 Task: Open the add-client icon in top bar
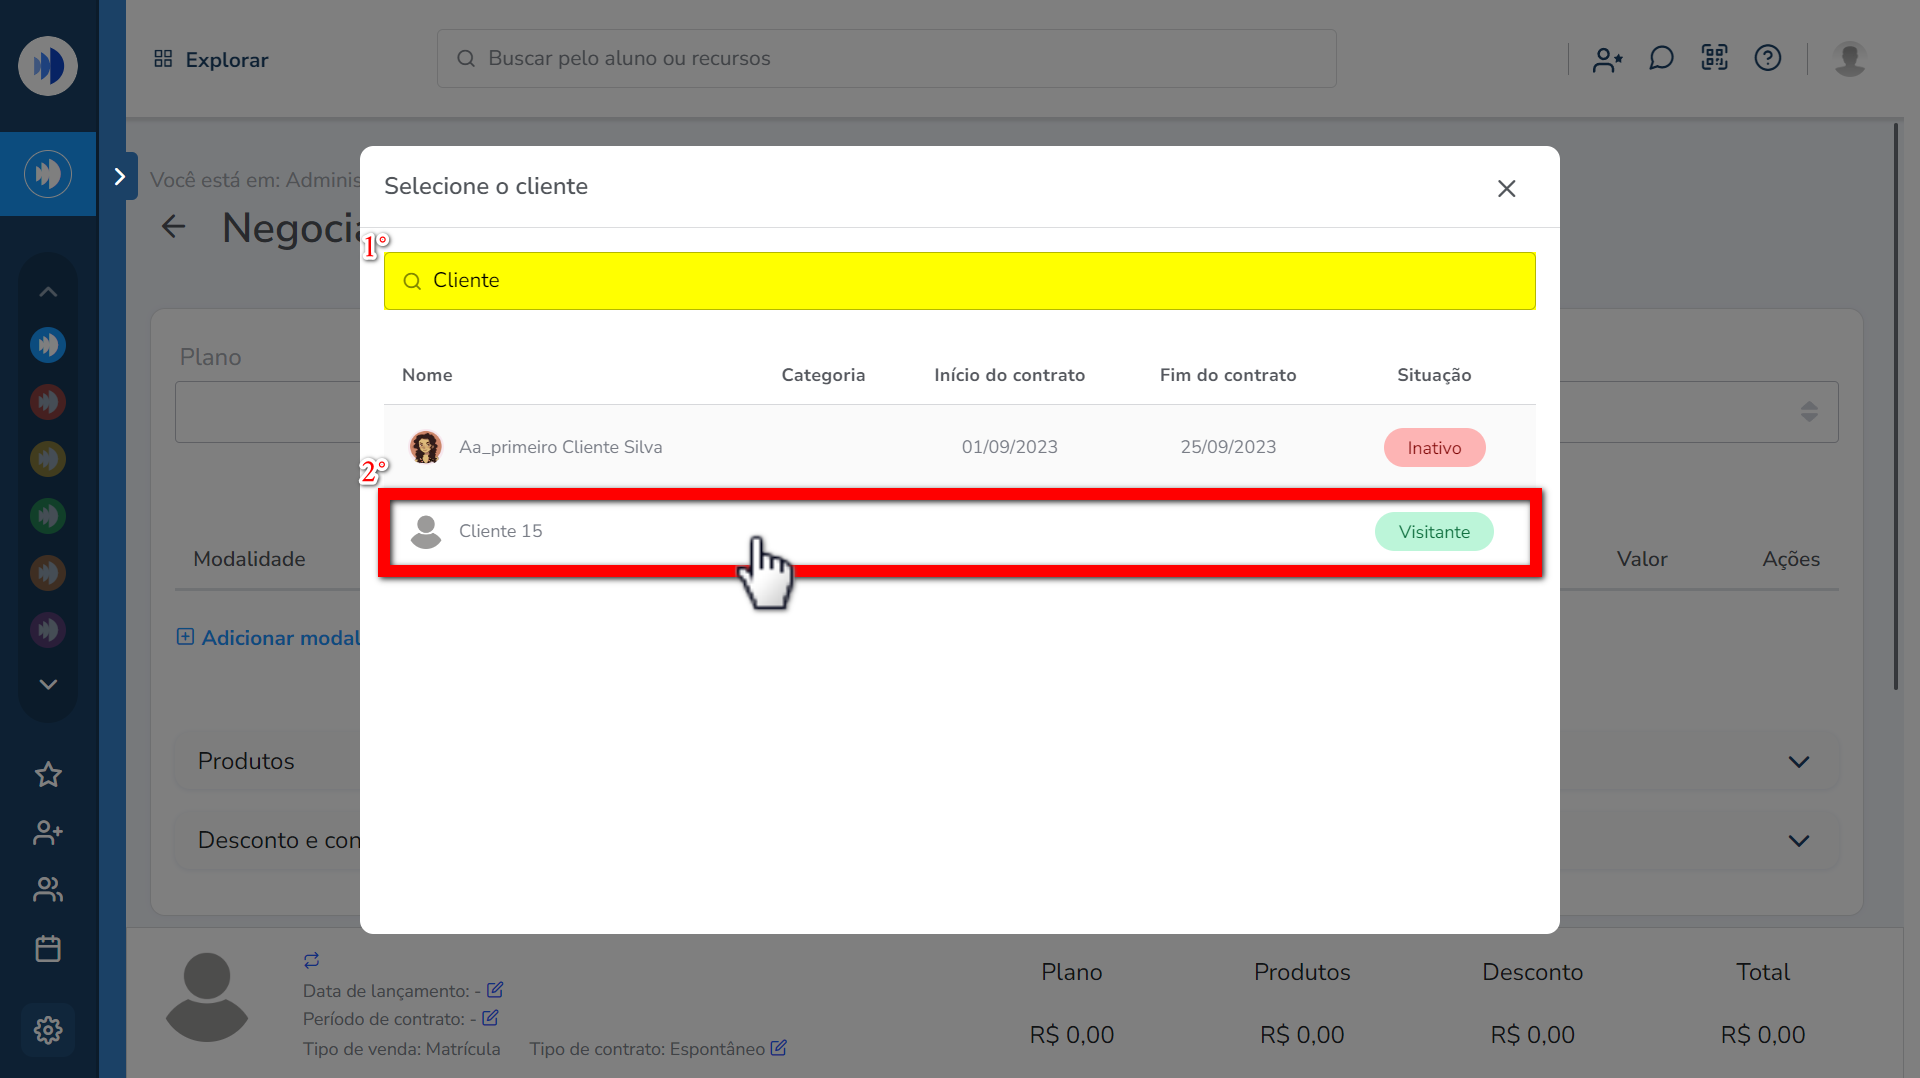(1607, 59)
